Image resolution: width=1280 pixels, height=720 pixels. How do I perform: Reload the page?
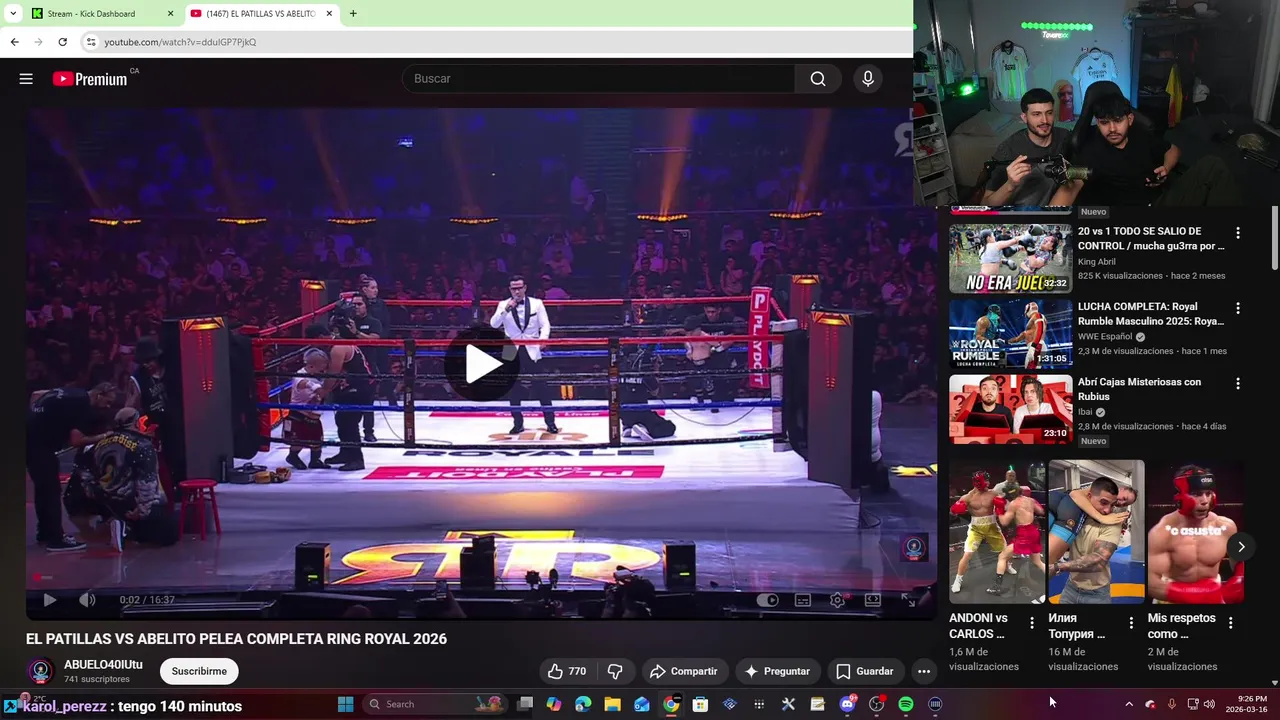coord(62,42)
